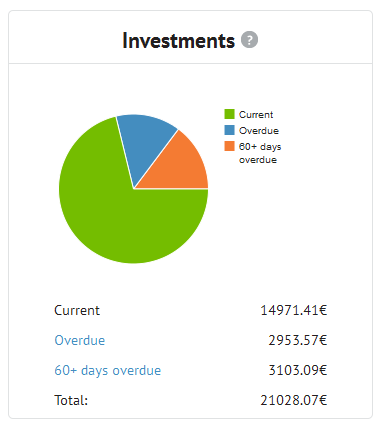Select the orange 60+ days overdue slice

pos(180,167)
